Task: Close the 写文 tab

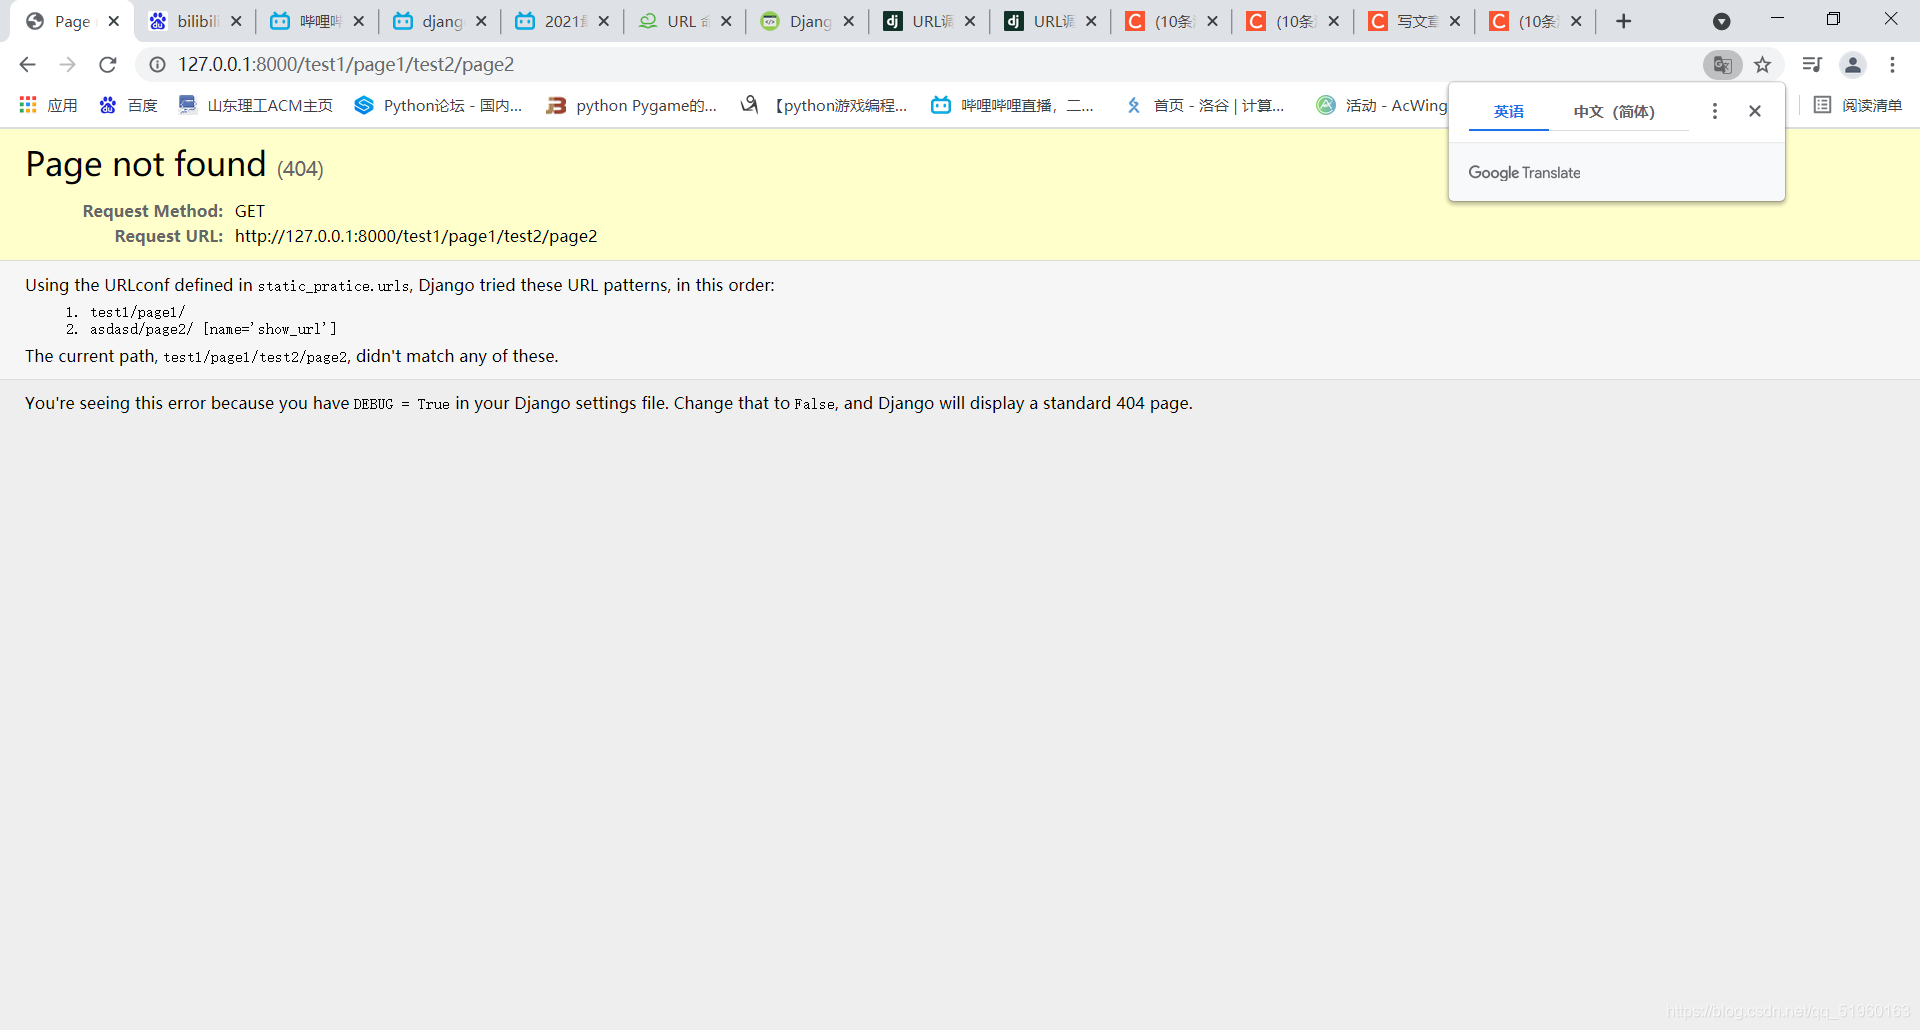Action: pos(1455,21)
